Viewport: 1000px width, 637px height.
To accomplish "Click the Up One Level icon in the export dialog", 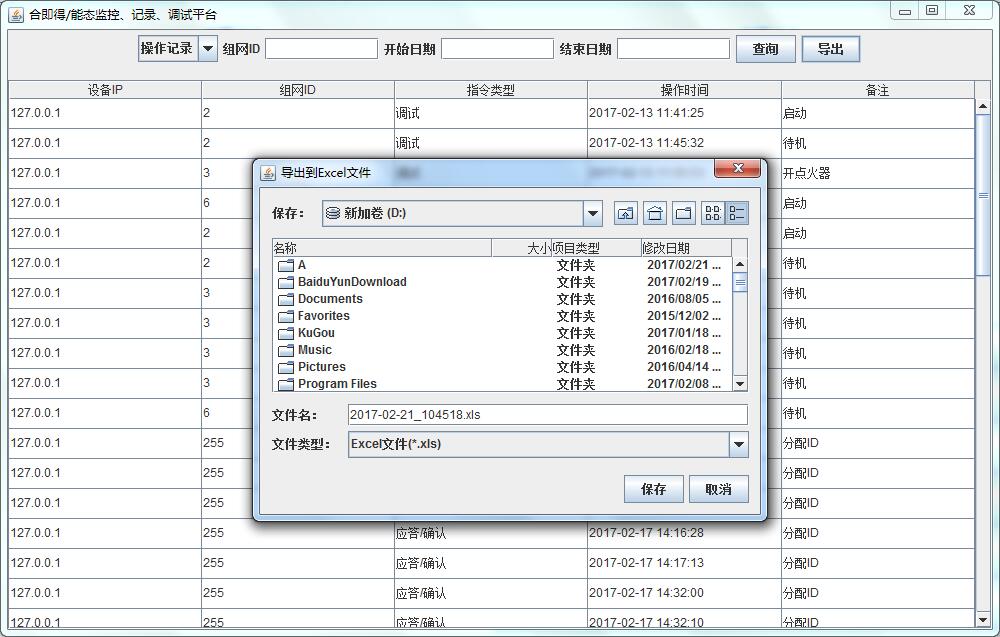I will [626, 212].
